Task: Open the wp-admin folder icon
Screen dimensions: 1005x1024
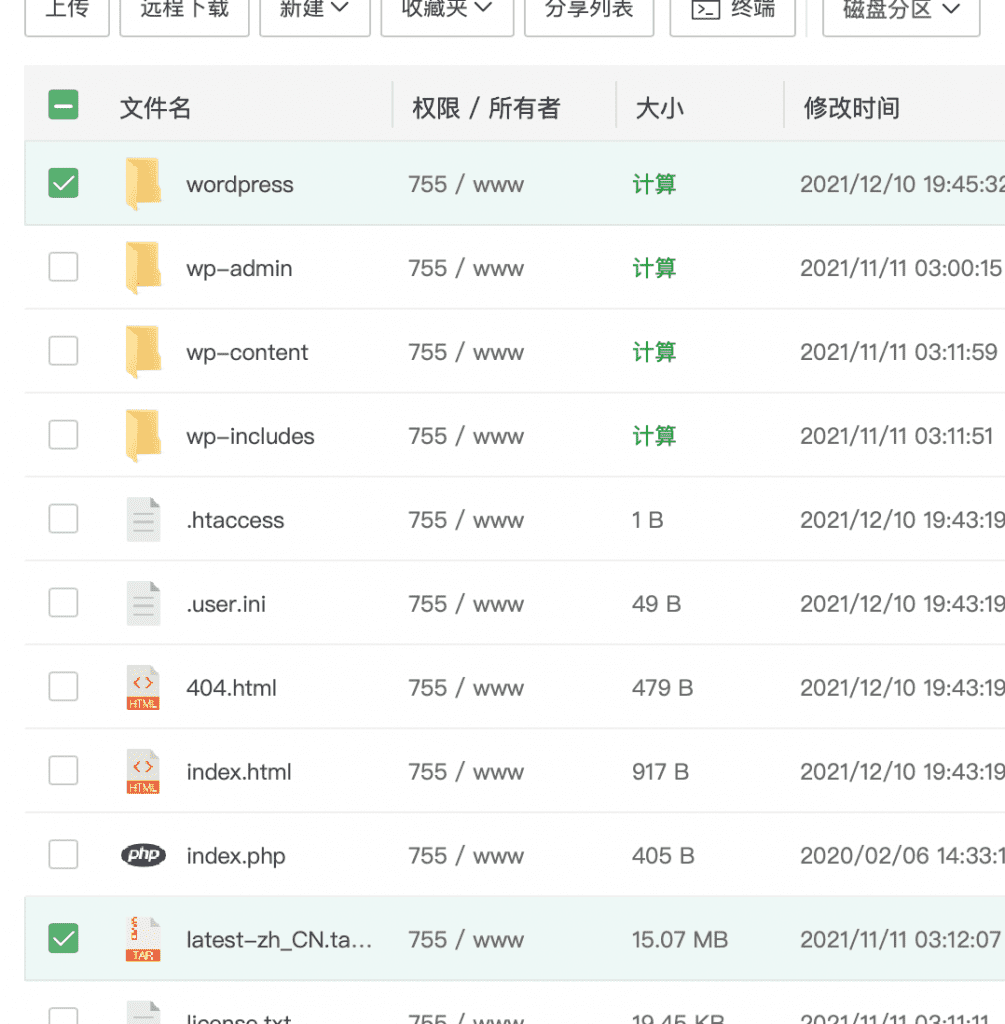Action: tap(143, 268)
